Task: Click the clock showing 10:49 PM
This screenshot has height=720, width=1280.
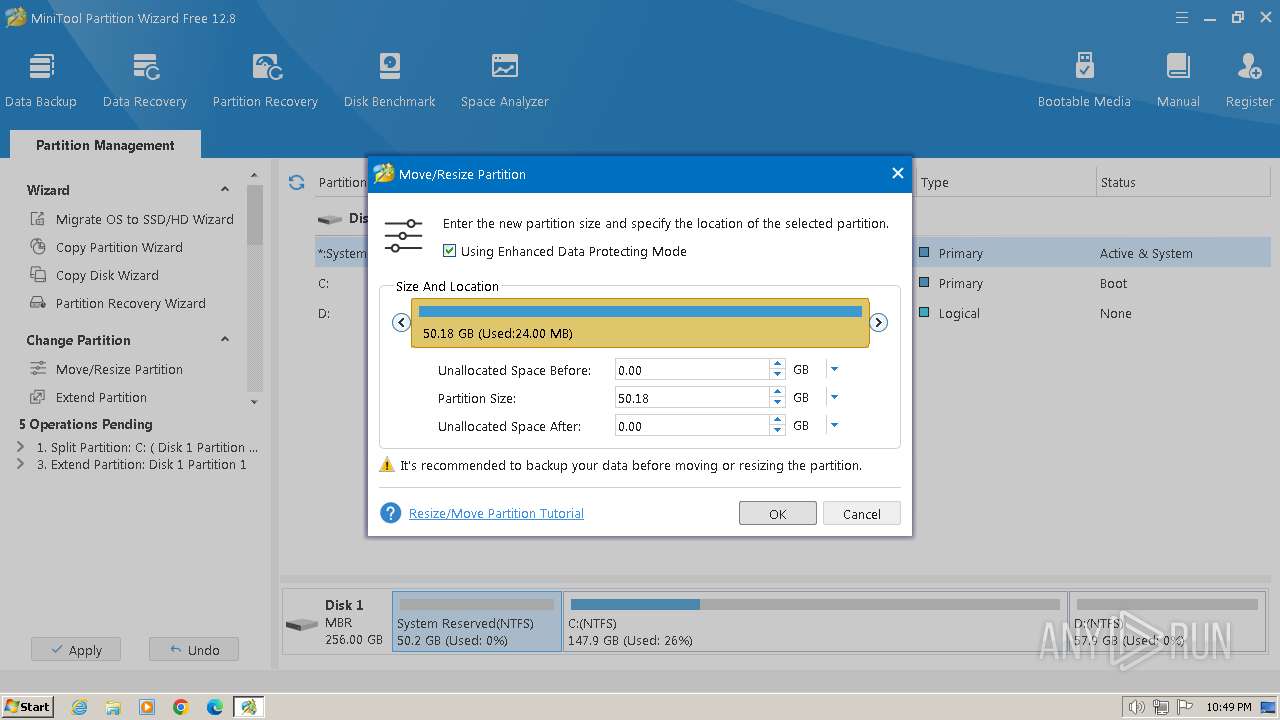Action: coord(1229,707)
